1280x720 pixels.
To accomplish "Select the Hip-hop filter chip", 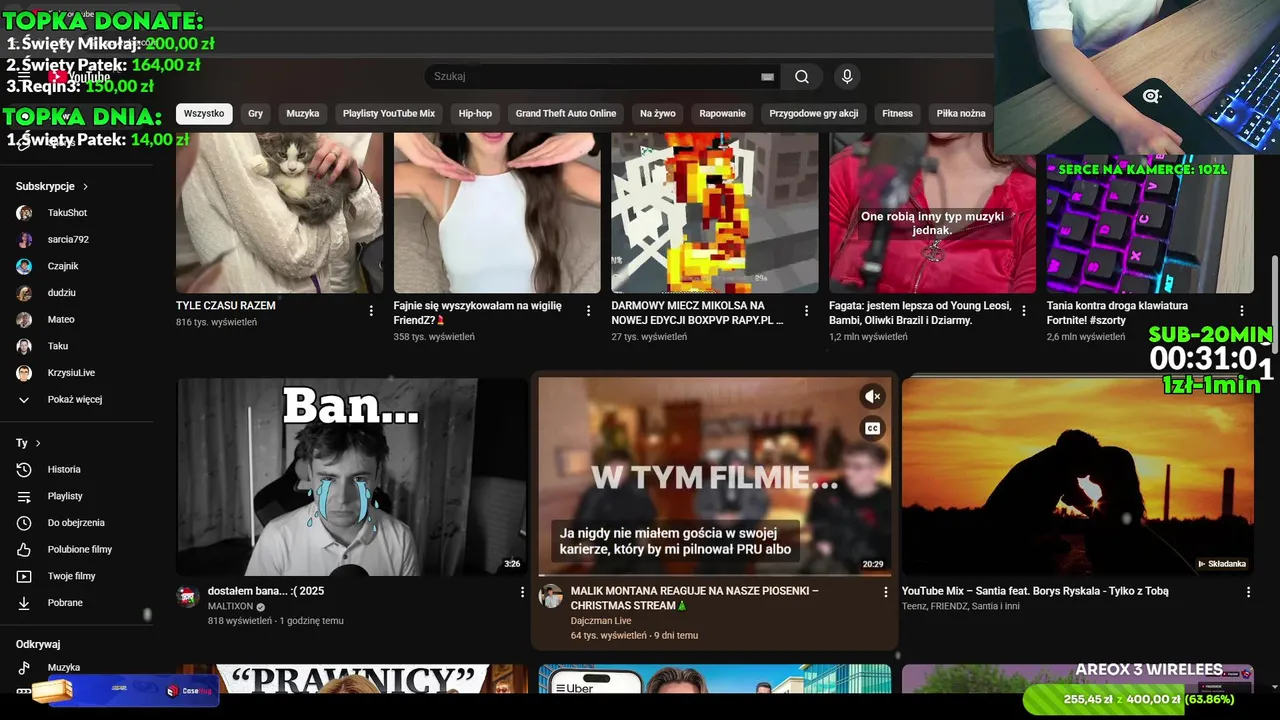I will click(475, 114).
